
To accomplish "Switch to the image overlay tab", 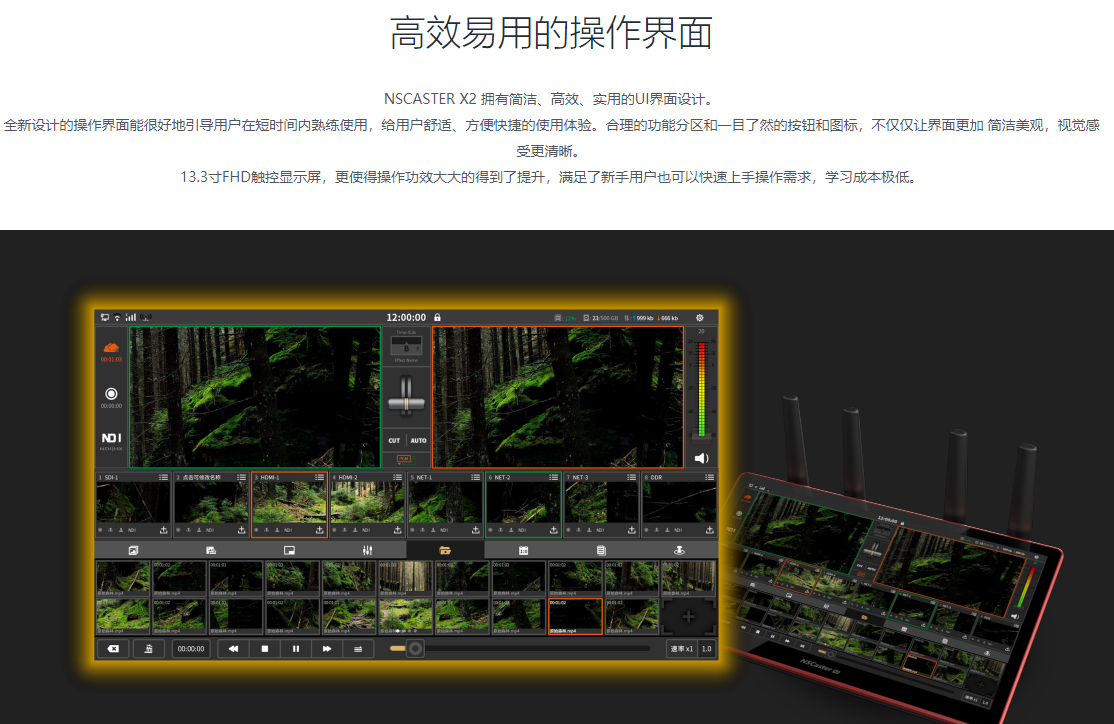I will [x=133, y=551].
